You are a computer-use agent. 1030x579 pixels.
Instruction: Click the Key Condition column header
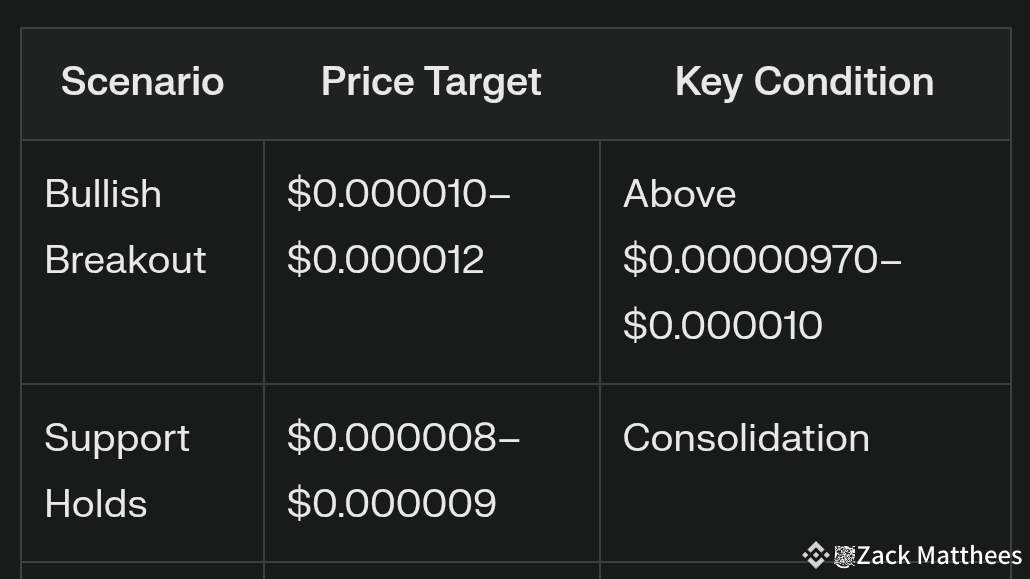(804, 82)
